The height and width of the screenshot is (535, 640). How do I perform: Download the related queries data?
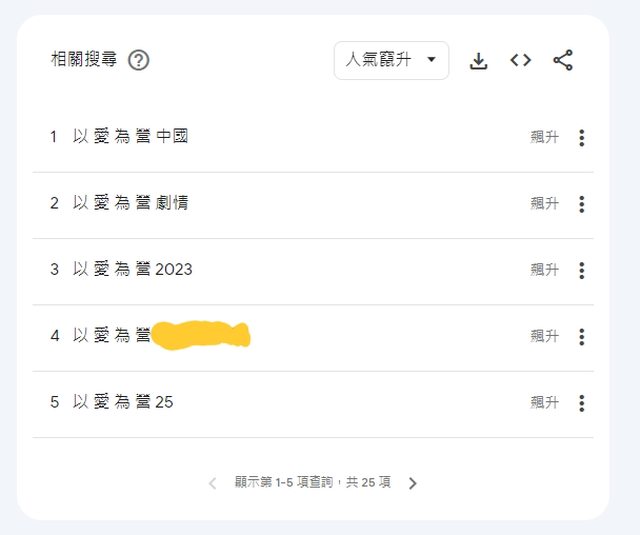click(479, 61)
